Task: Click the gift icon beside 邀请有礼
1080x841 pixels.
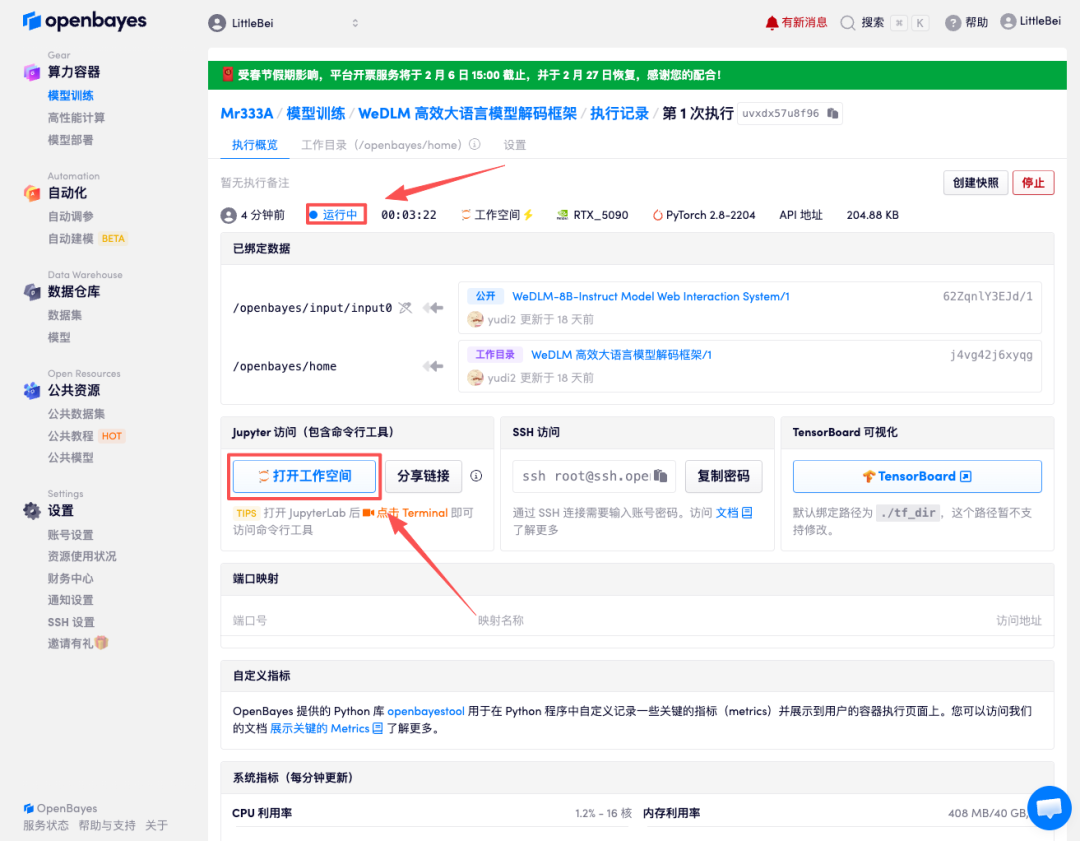Action: point(102,643)
